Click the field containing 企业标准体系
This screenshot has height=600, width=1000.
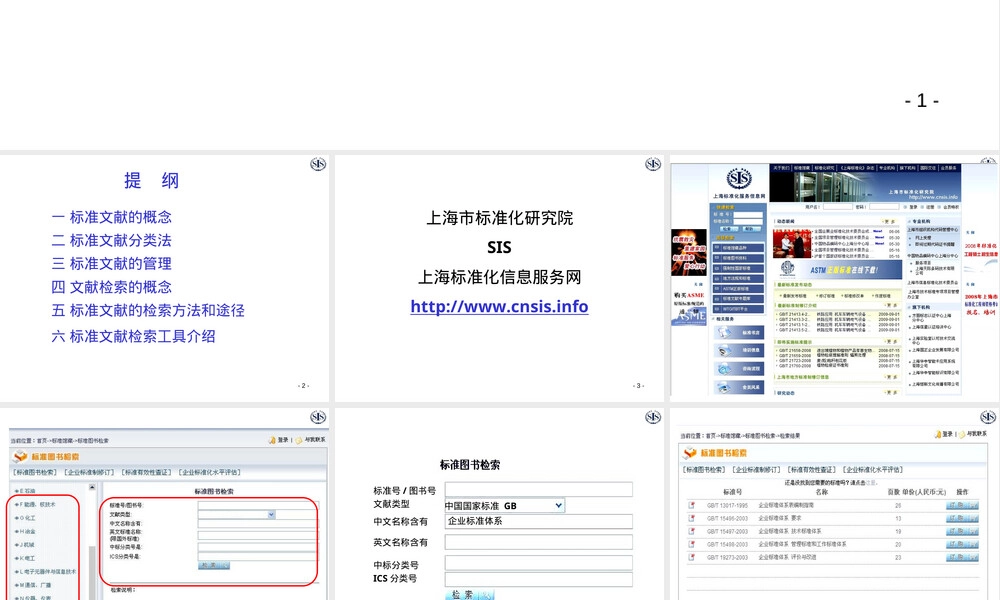point(538,521)
